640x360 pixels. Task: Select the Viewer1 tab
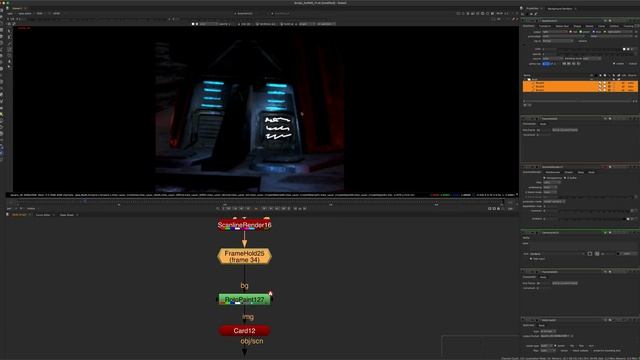(17, 8)
